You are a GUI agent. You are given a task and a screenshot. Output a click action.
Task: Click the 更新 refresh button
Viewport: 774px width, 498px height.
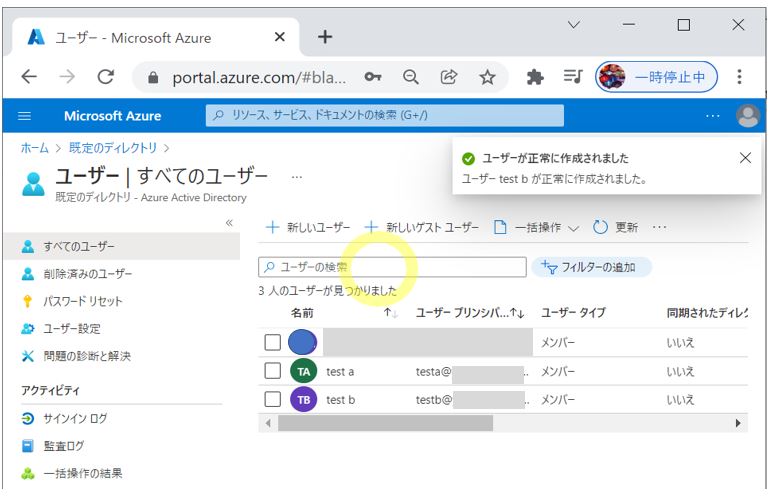click(615, 227)
